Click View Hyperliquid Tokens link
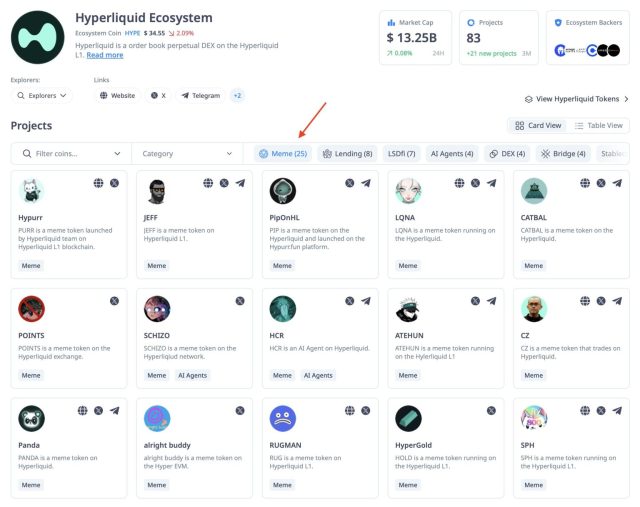Image resolution: width=640 pixels, height=507 pixels. pos(576,99)
